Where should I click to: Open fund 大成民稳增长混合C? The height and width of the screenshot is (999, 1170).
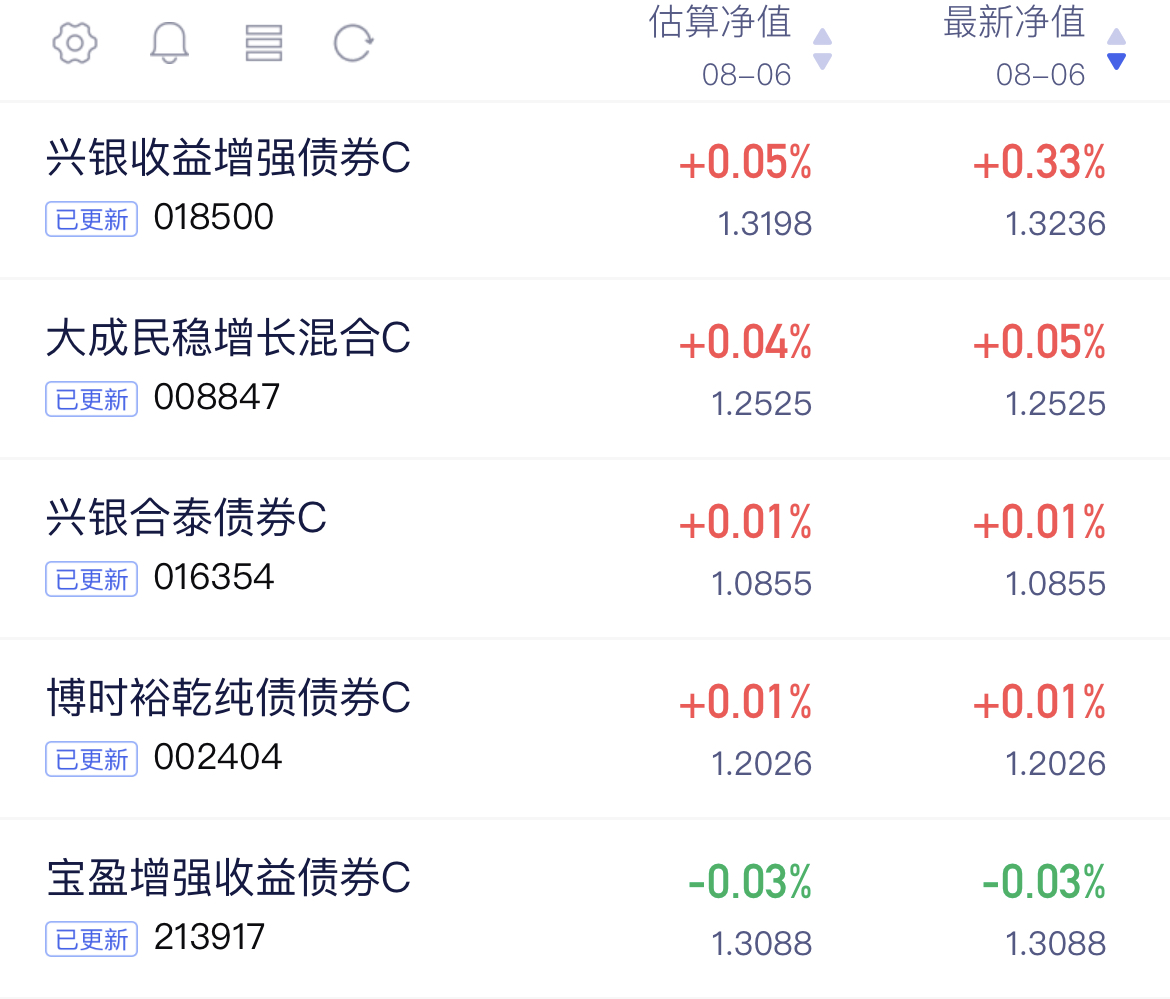pos(585,369)
